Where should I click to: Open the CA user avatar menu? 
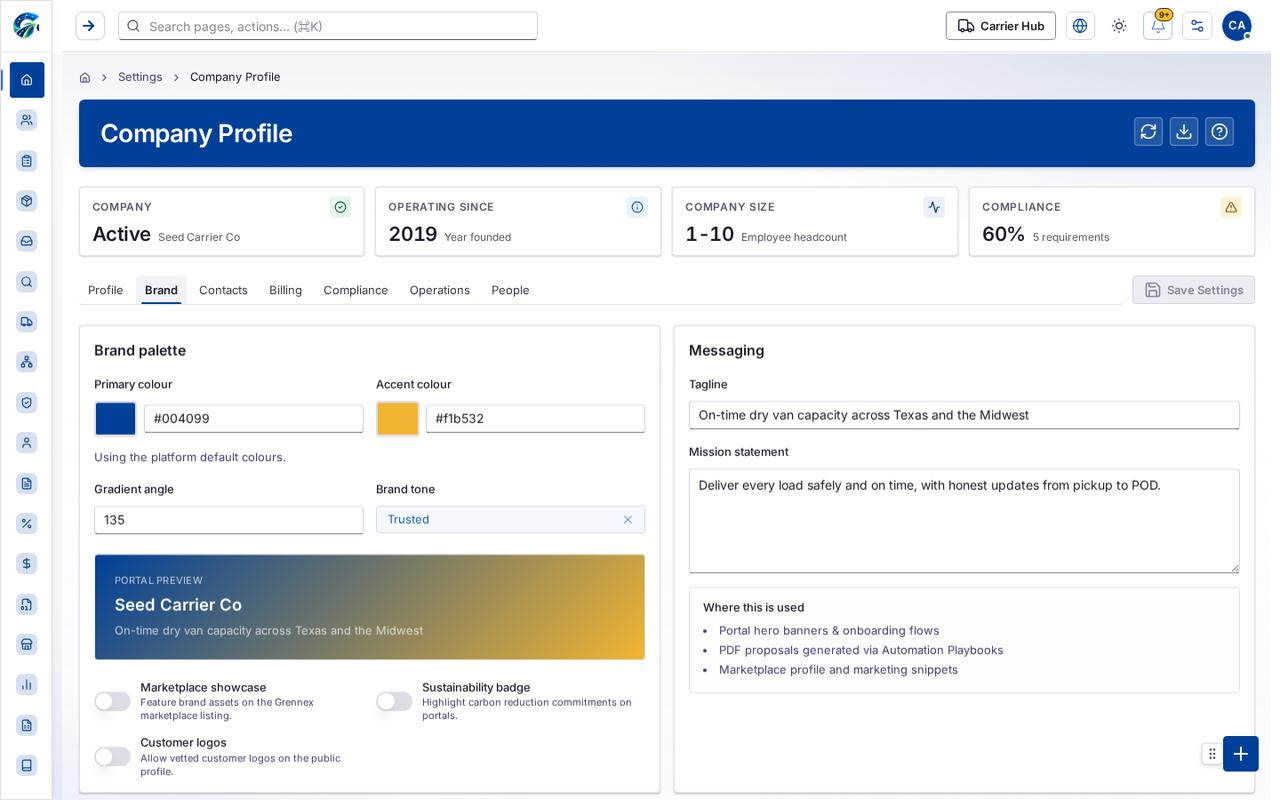(1236, 26)
